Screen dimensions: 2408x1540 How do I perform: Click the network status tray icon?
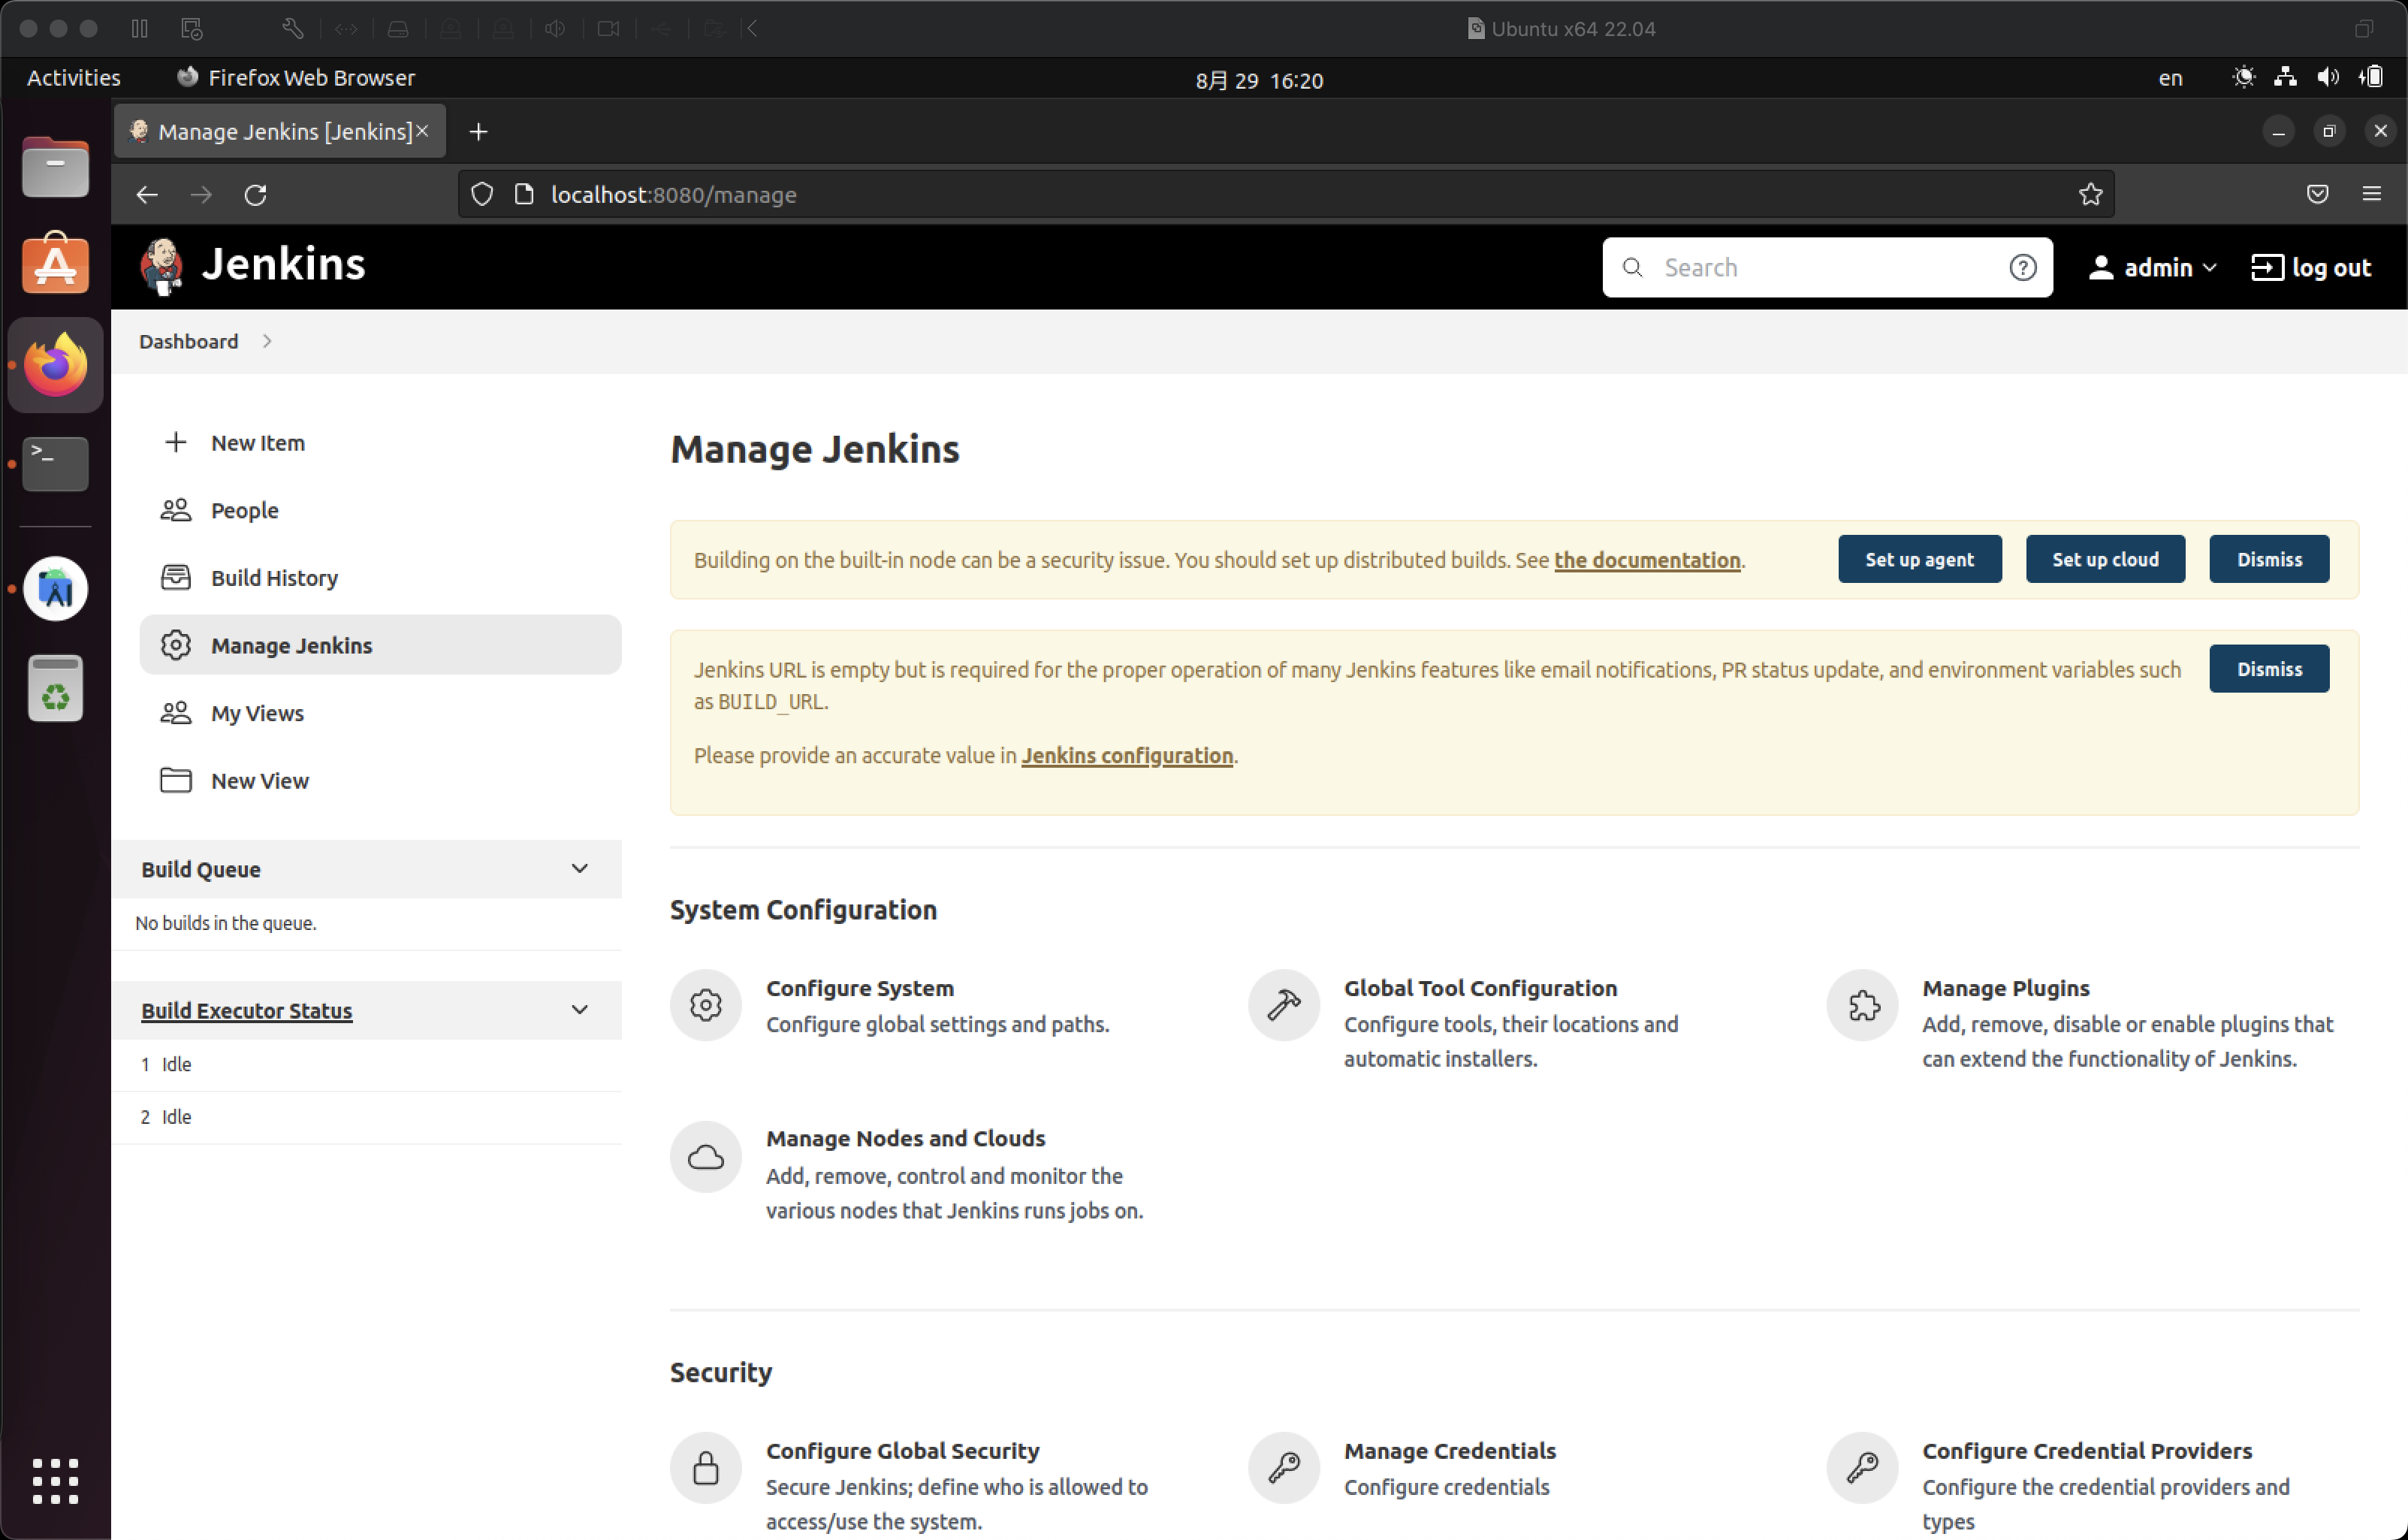pyautogui.click(x=2285, y=77)
